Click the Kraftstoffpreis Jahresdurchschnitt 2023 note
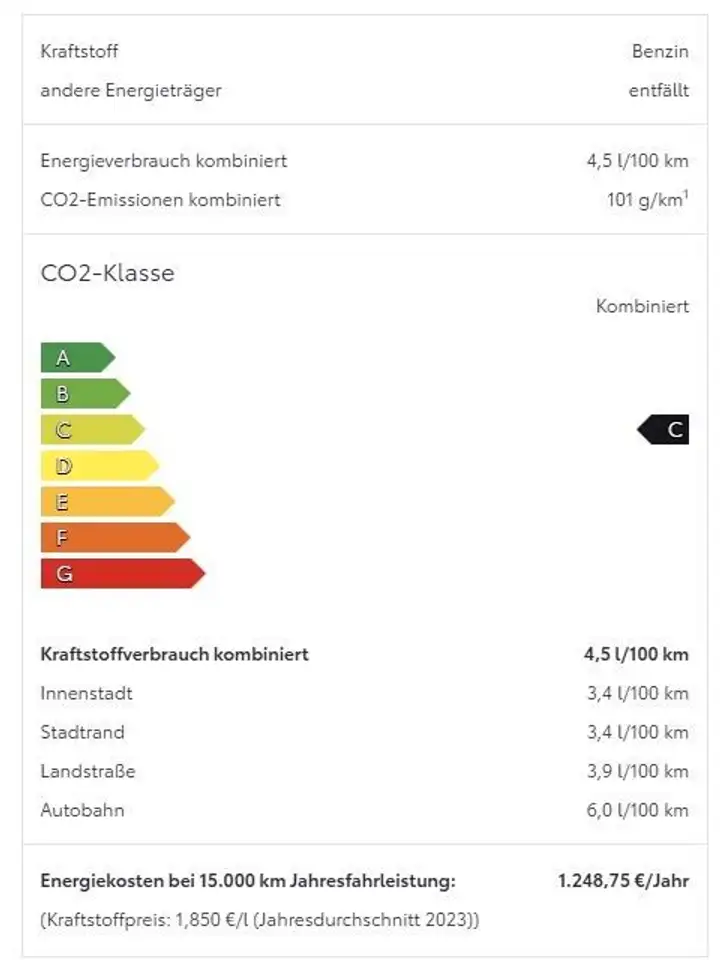This screenshot has width=723, height=960. tap(259, 919)
